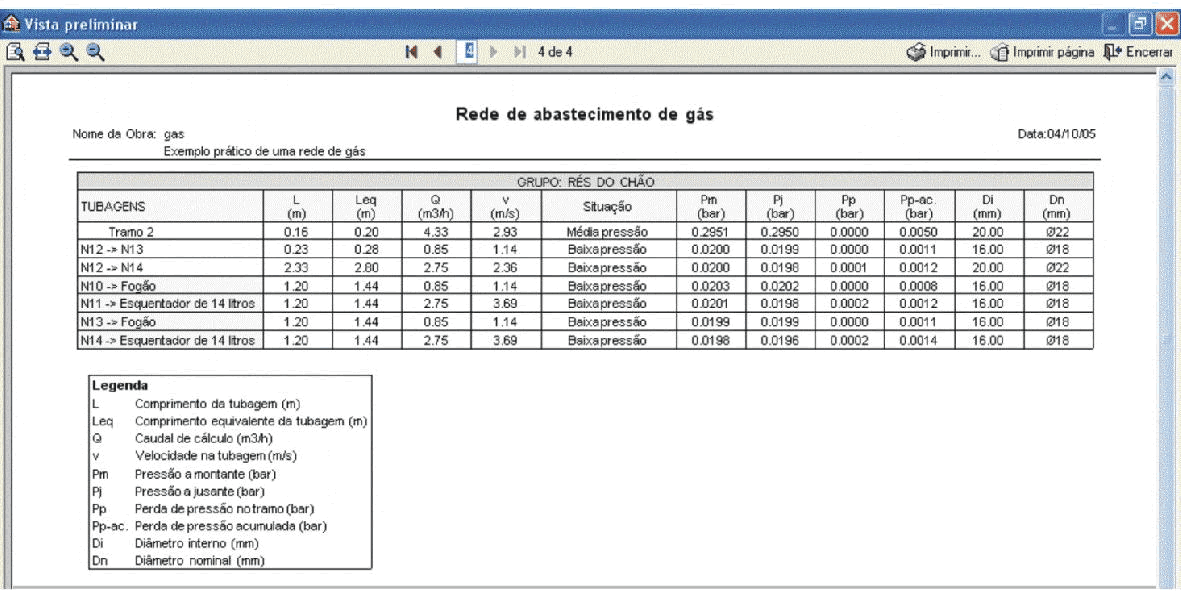Click the 'Situação' column header
This screenshot has height=591, width=1181.
(x=607, y=206)
